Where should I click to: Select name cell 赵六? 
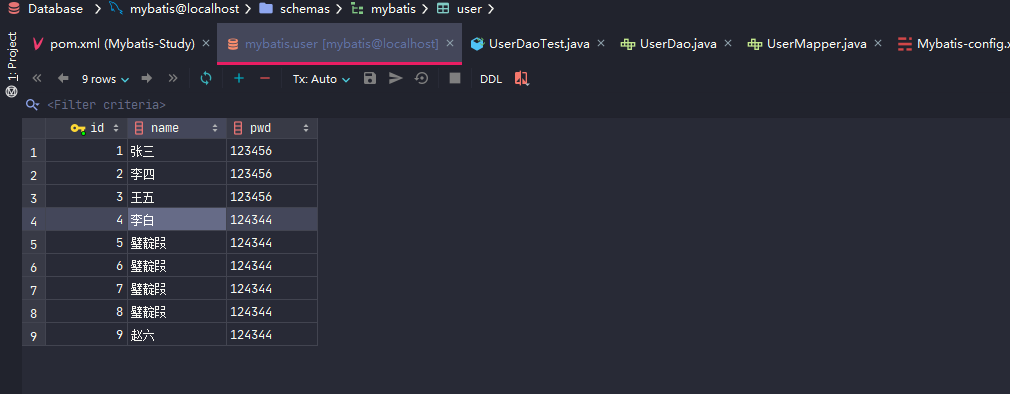tap(177, 335)
